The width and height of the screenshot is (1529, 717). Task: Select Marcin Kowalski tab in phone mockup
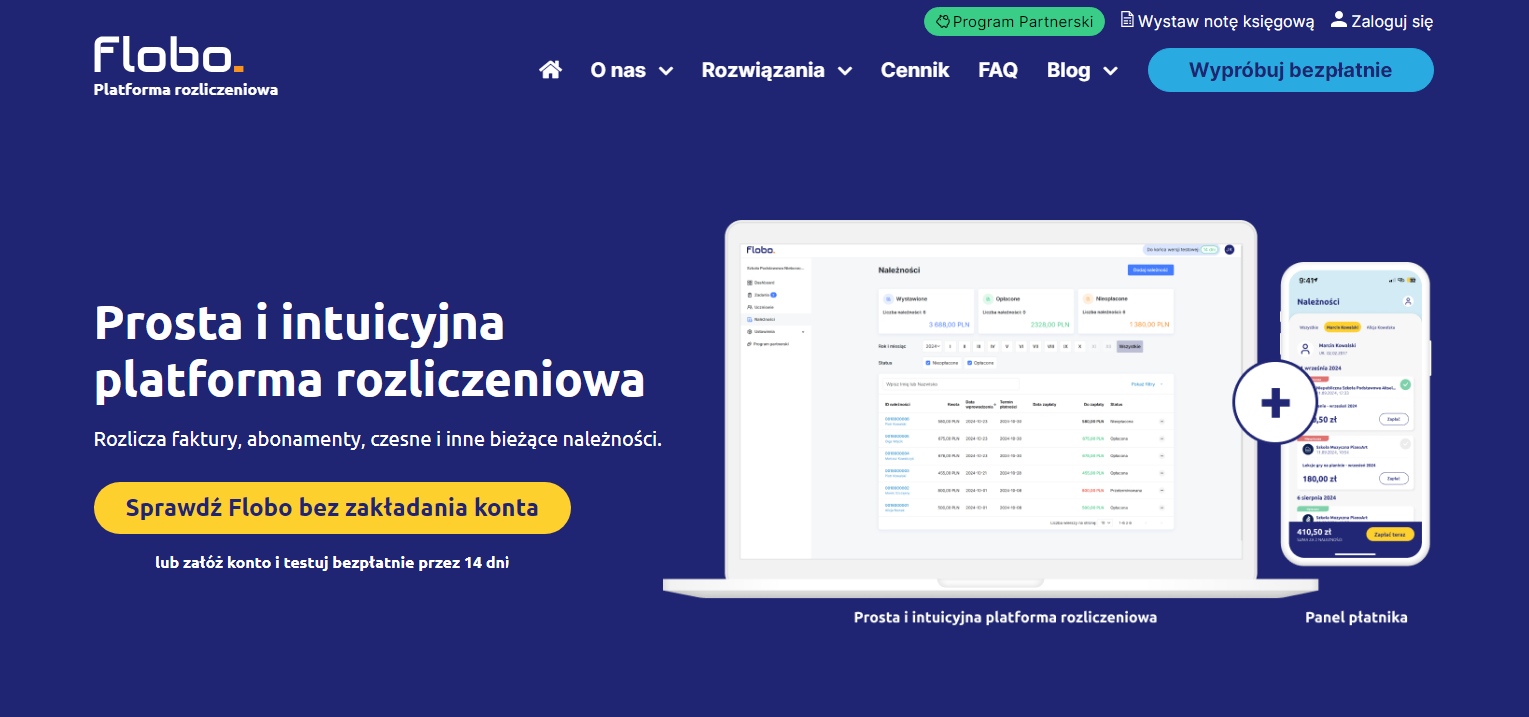tap(1343, 327)
